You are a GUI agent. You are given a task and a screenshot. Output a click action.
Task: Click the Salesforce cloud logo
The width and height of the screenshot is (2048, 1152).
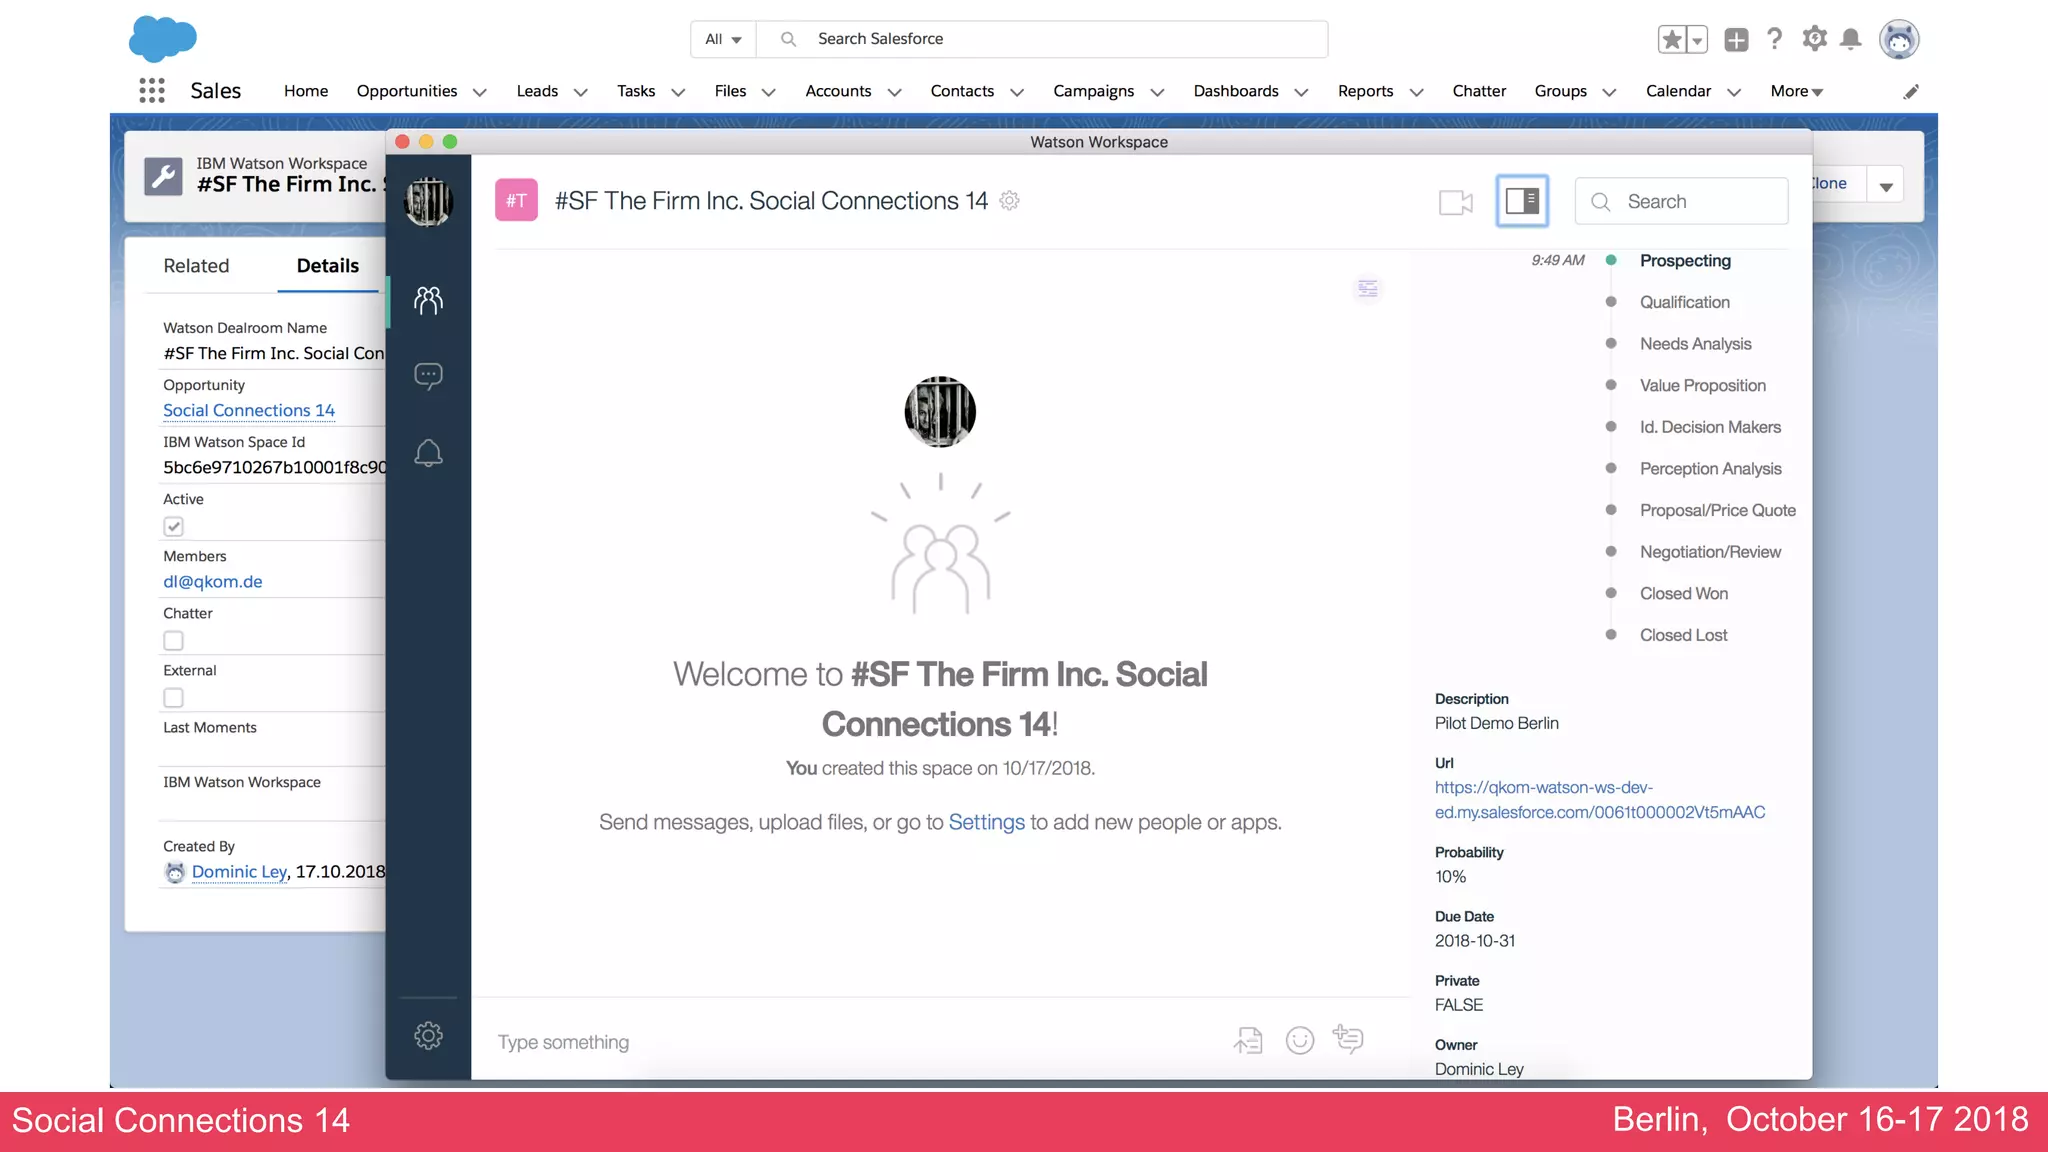pos(163,39)
